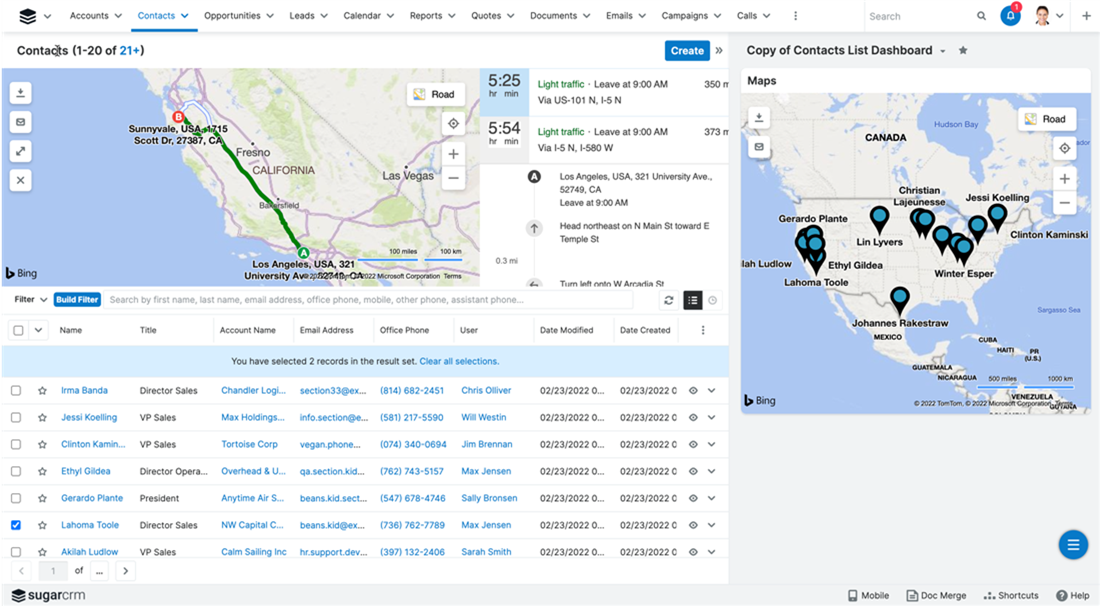Open the Opportunities tab

(x=232, y=16)
